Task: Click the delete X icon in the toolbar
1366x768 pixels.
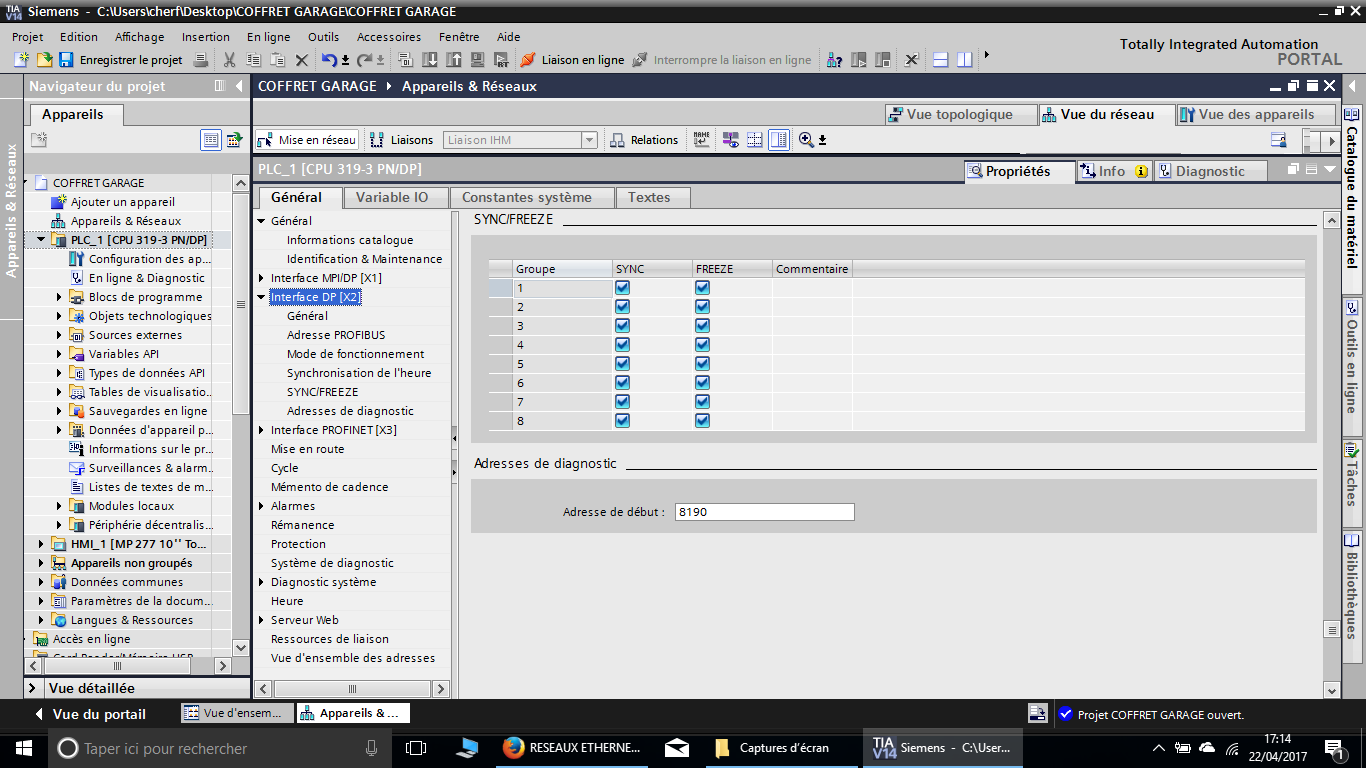Action: [x=302, y=60]
